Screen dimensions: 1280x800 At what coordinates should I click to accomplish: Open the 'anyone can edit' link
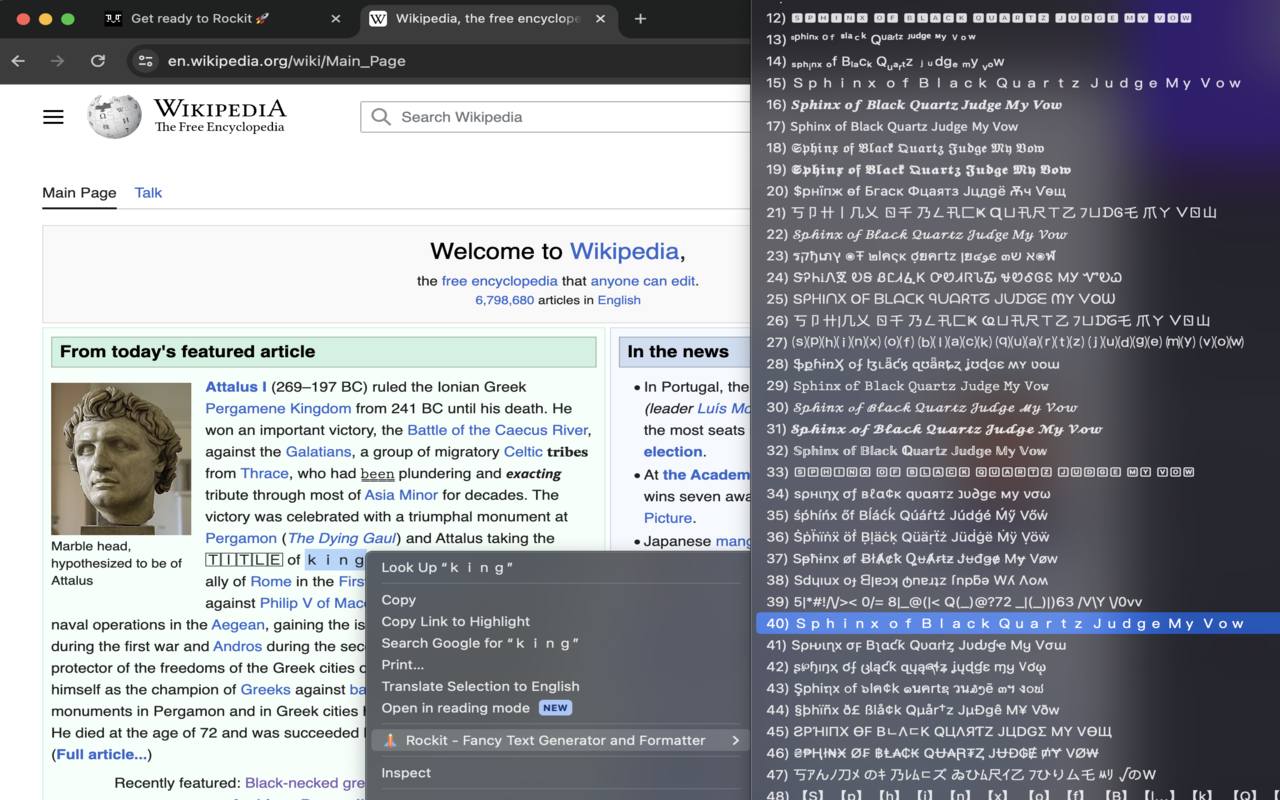642,281
